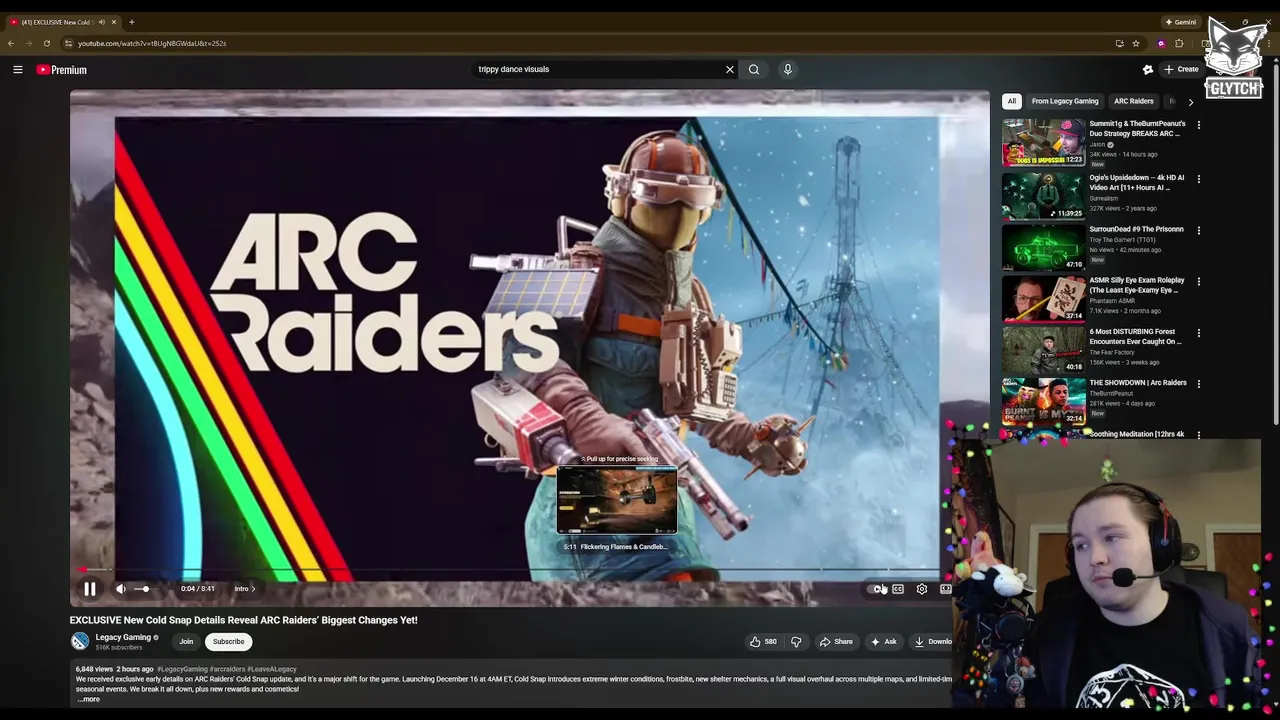Open the Gemini button in Chrome
The width and height of the screenshot is (1280, 720).
pos(1181,22)
